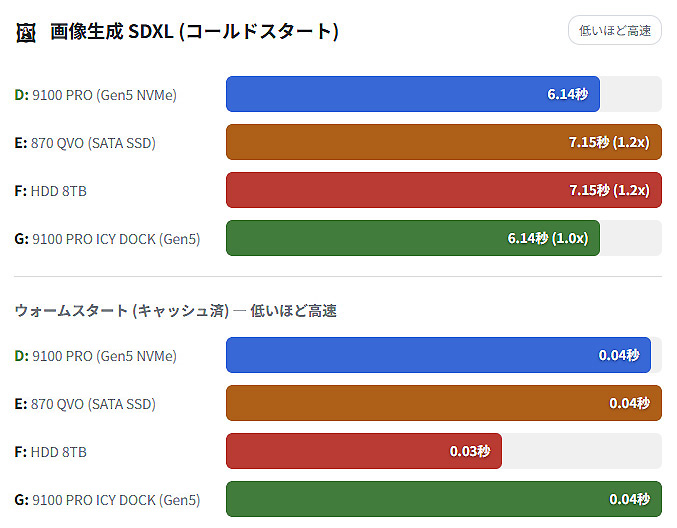
Task: Click the cold start G: 9100 PRO ICY DOCK label
Action: click(107, 239)
